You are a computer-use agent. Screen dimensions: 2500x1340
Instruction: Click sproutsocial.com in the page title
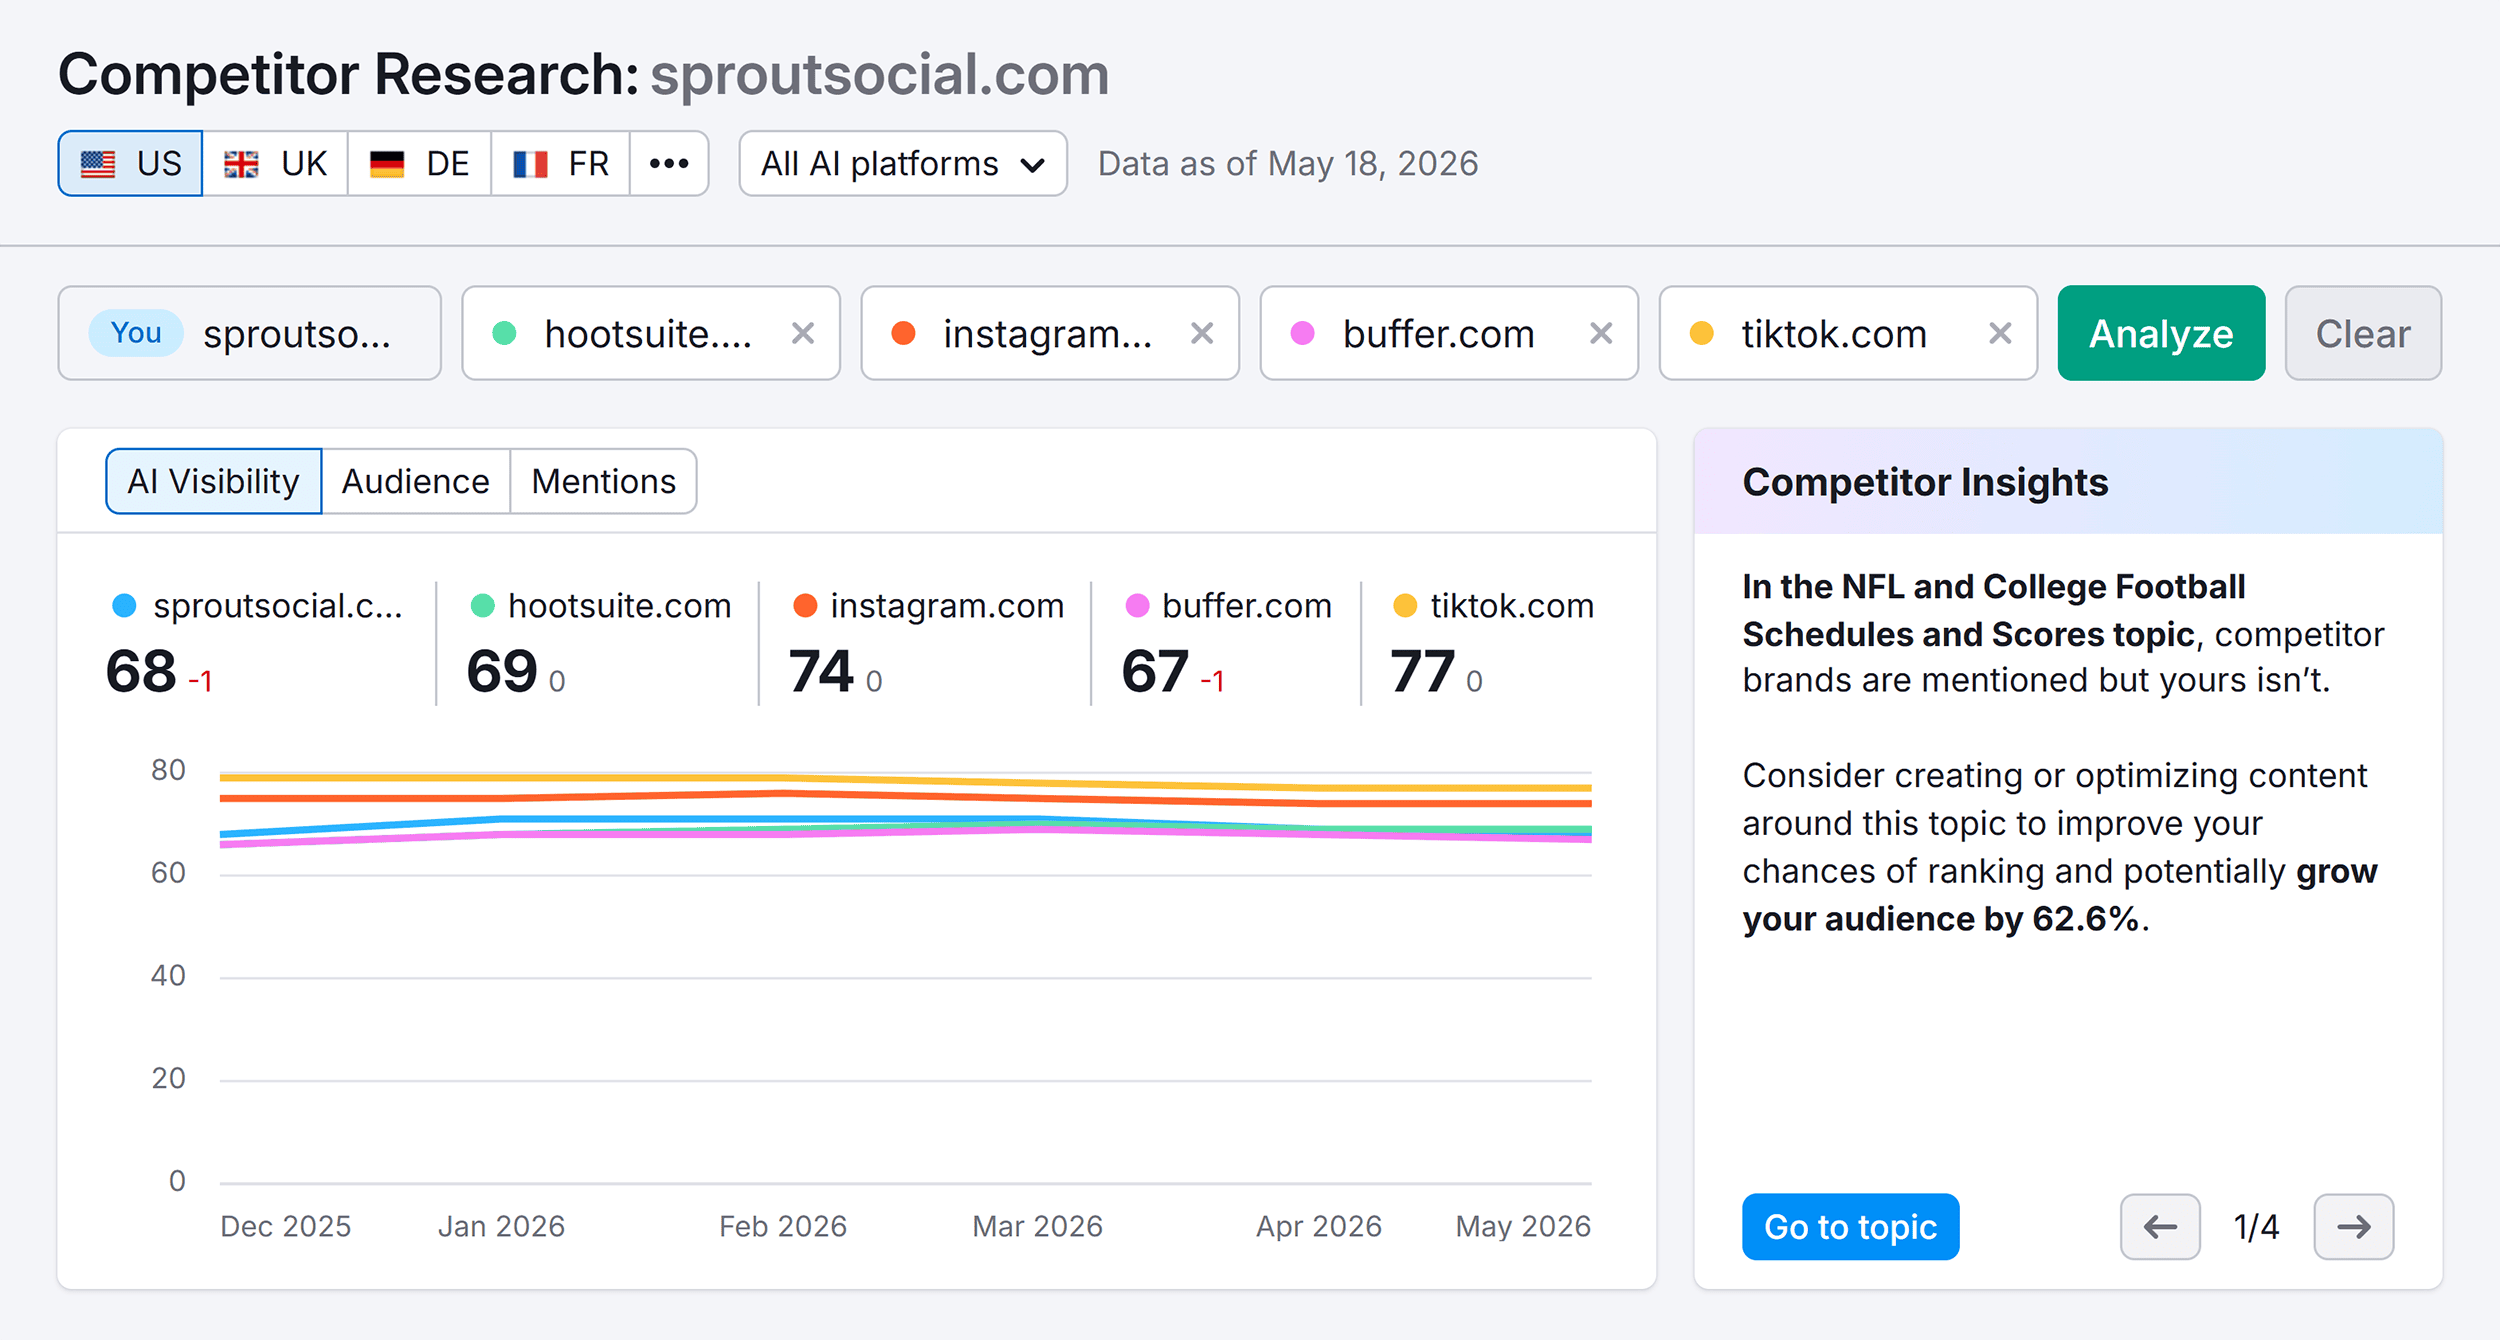pyautogui.click(x=880, y=75)
